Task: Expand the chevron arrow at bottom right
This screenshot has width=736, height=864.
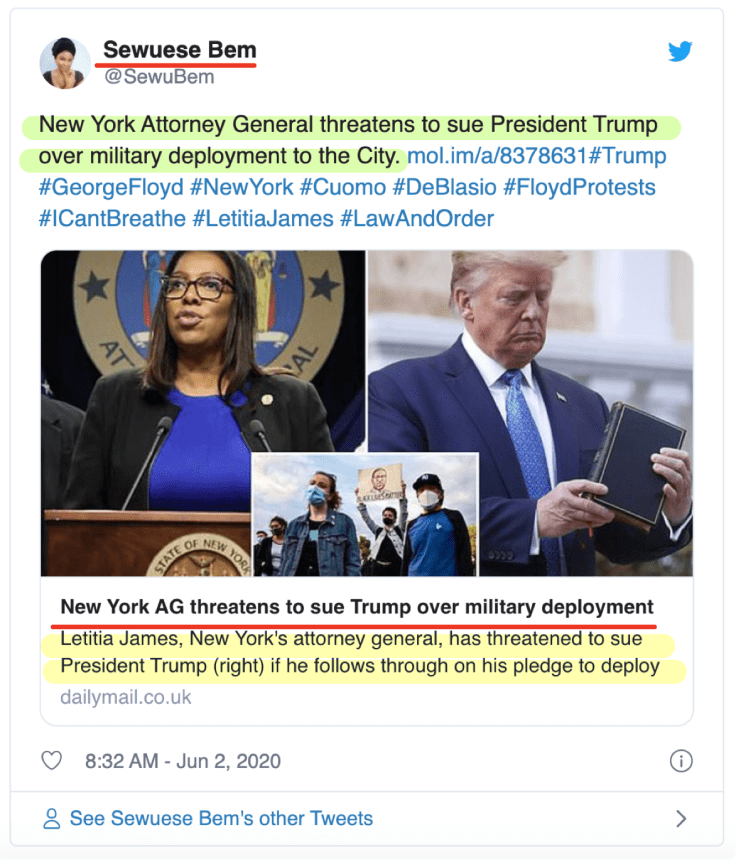Action: point(681,818)
